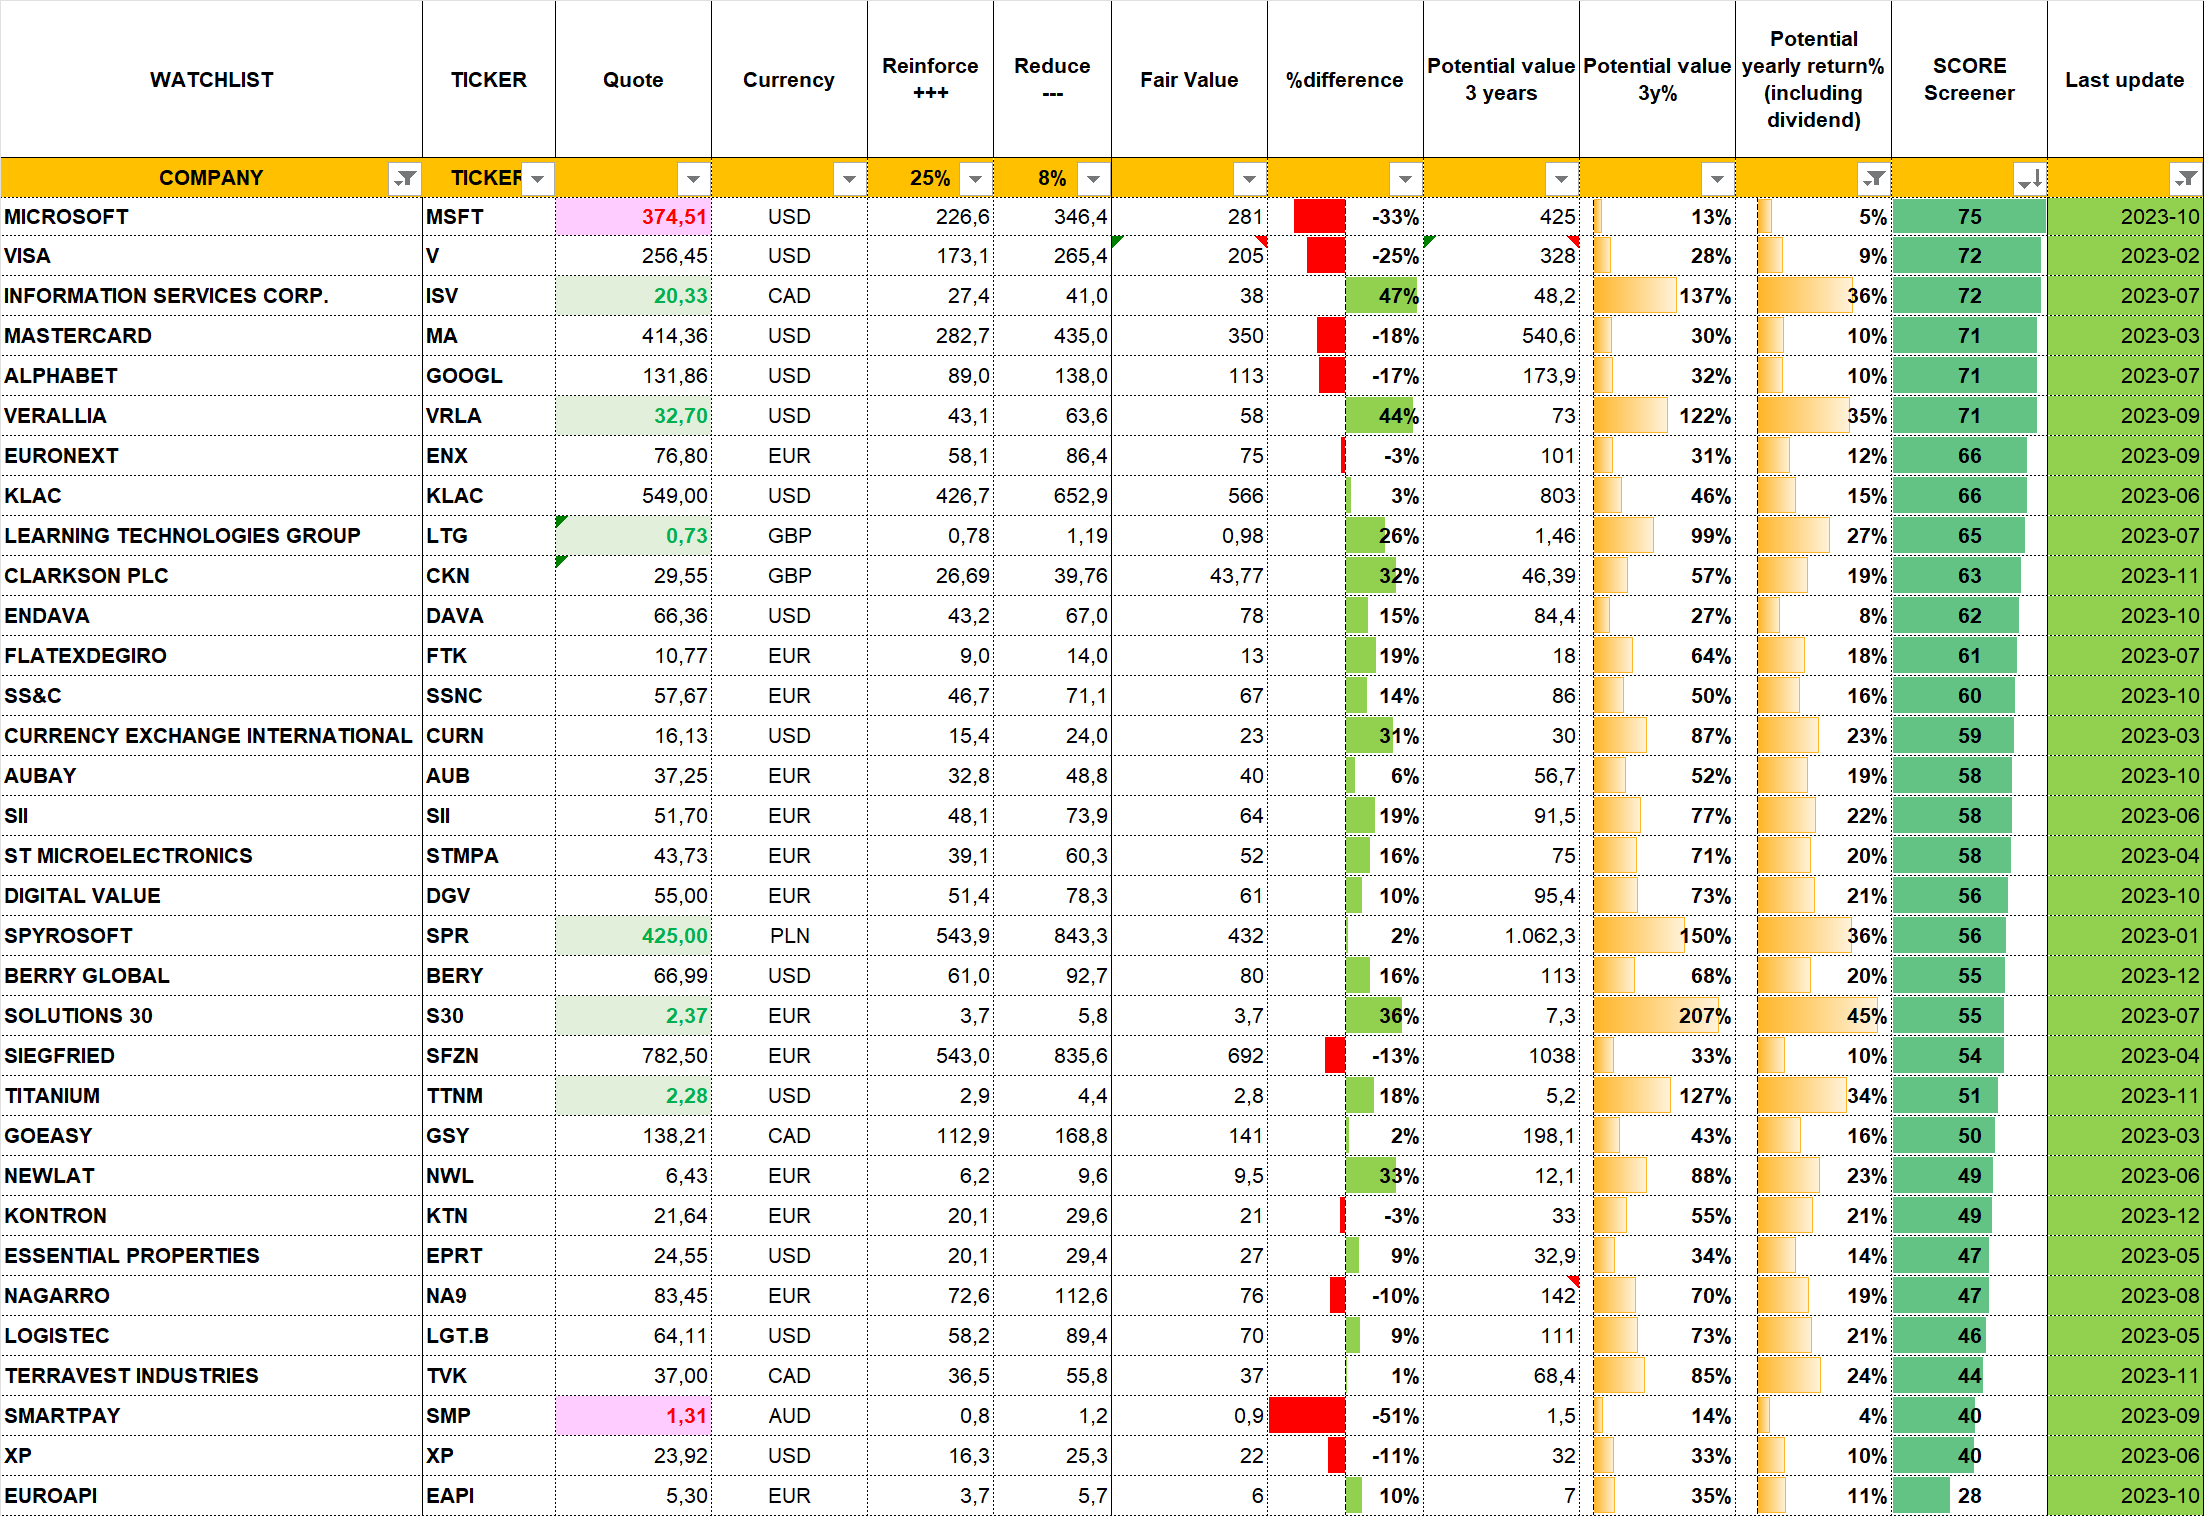The width and height of the screenshot is (2204, 1516).
Task: Click the SPYROSOFT green quote cell 425,00
Action: click(633, 936)
